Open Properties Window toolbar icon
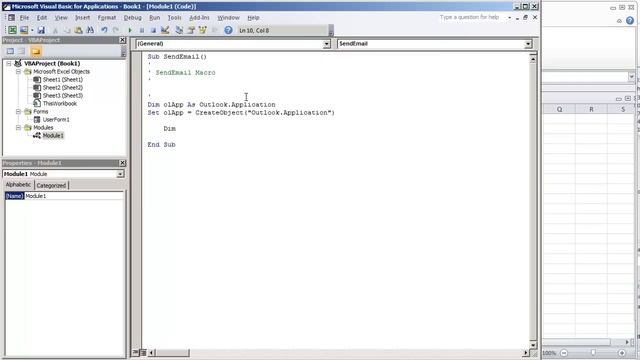This screenshot has height=360, width=640. (191, 30)
